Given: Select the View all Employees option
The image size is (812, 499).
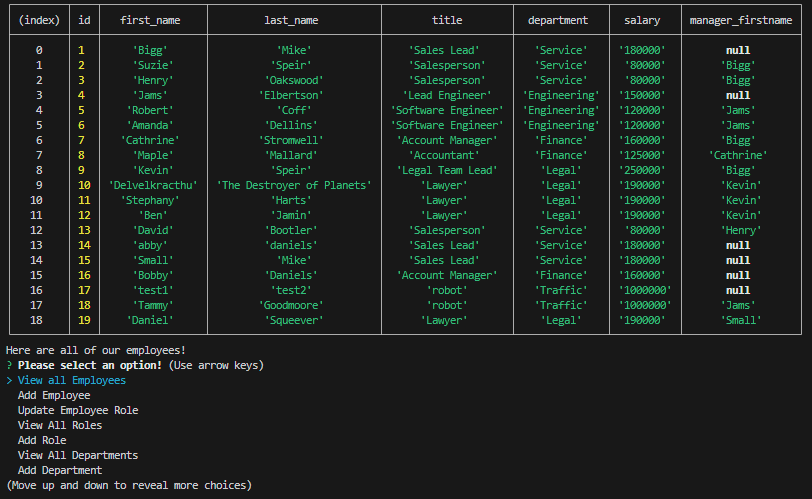Looking at the screenshot, I should point(72,380).
